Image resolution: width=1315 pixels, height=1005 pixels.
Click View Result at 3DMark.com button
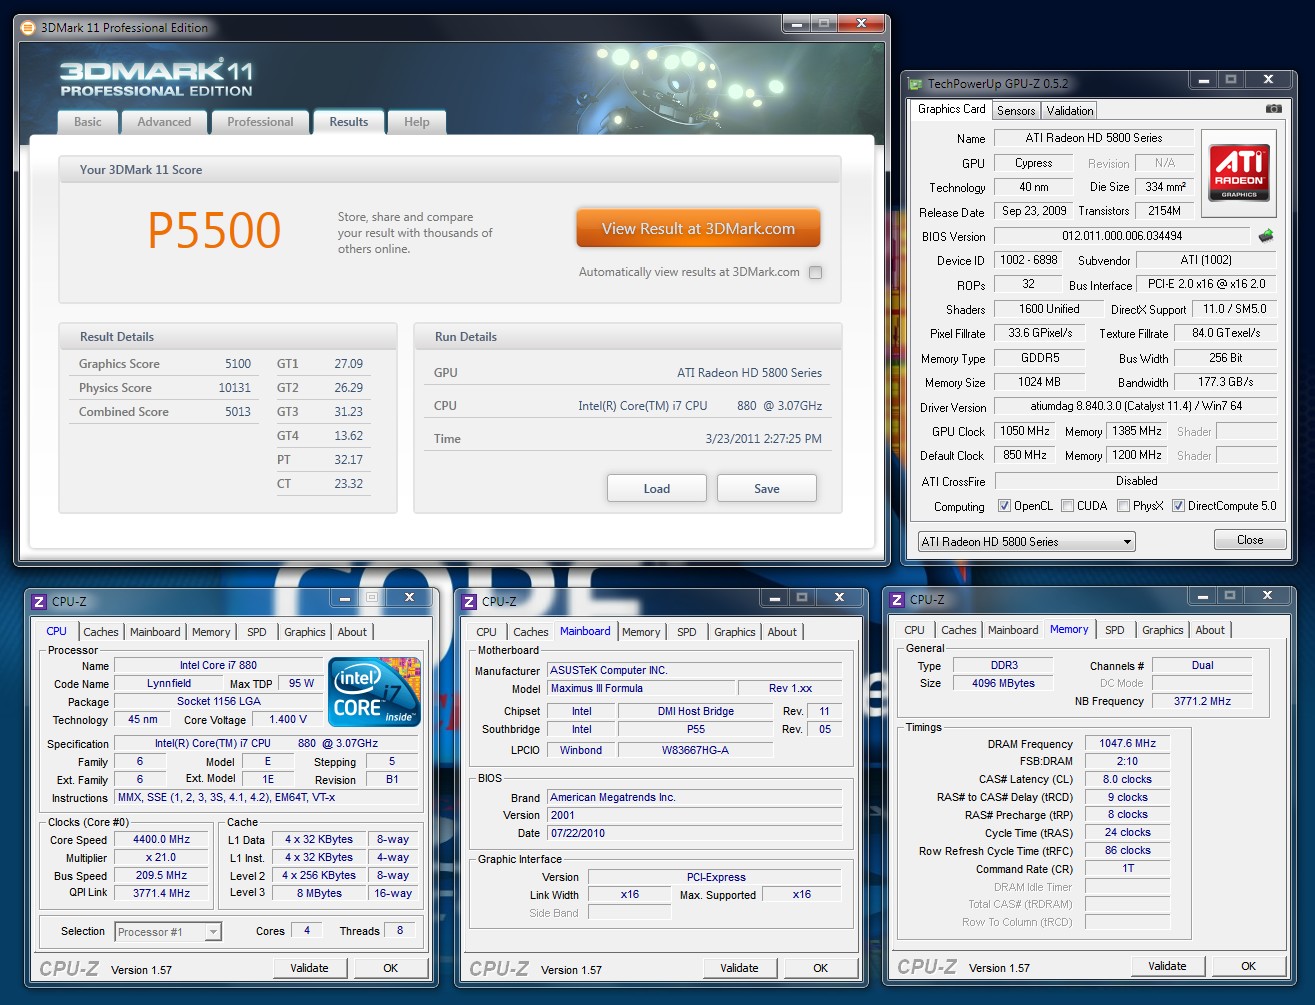pyautogui.click(x=698, y=229)
